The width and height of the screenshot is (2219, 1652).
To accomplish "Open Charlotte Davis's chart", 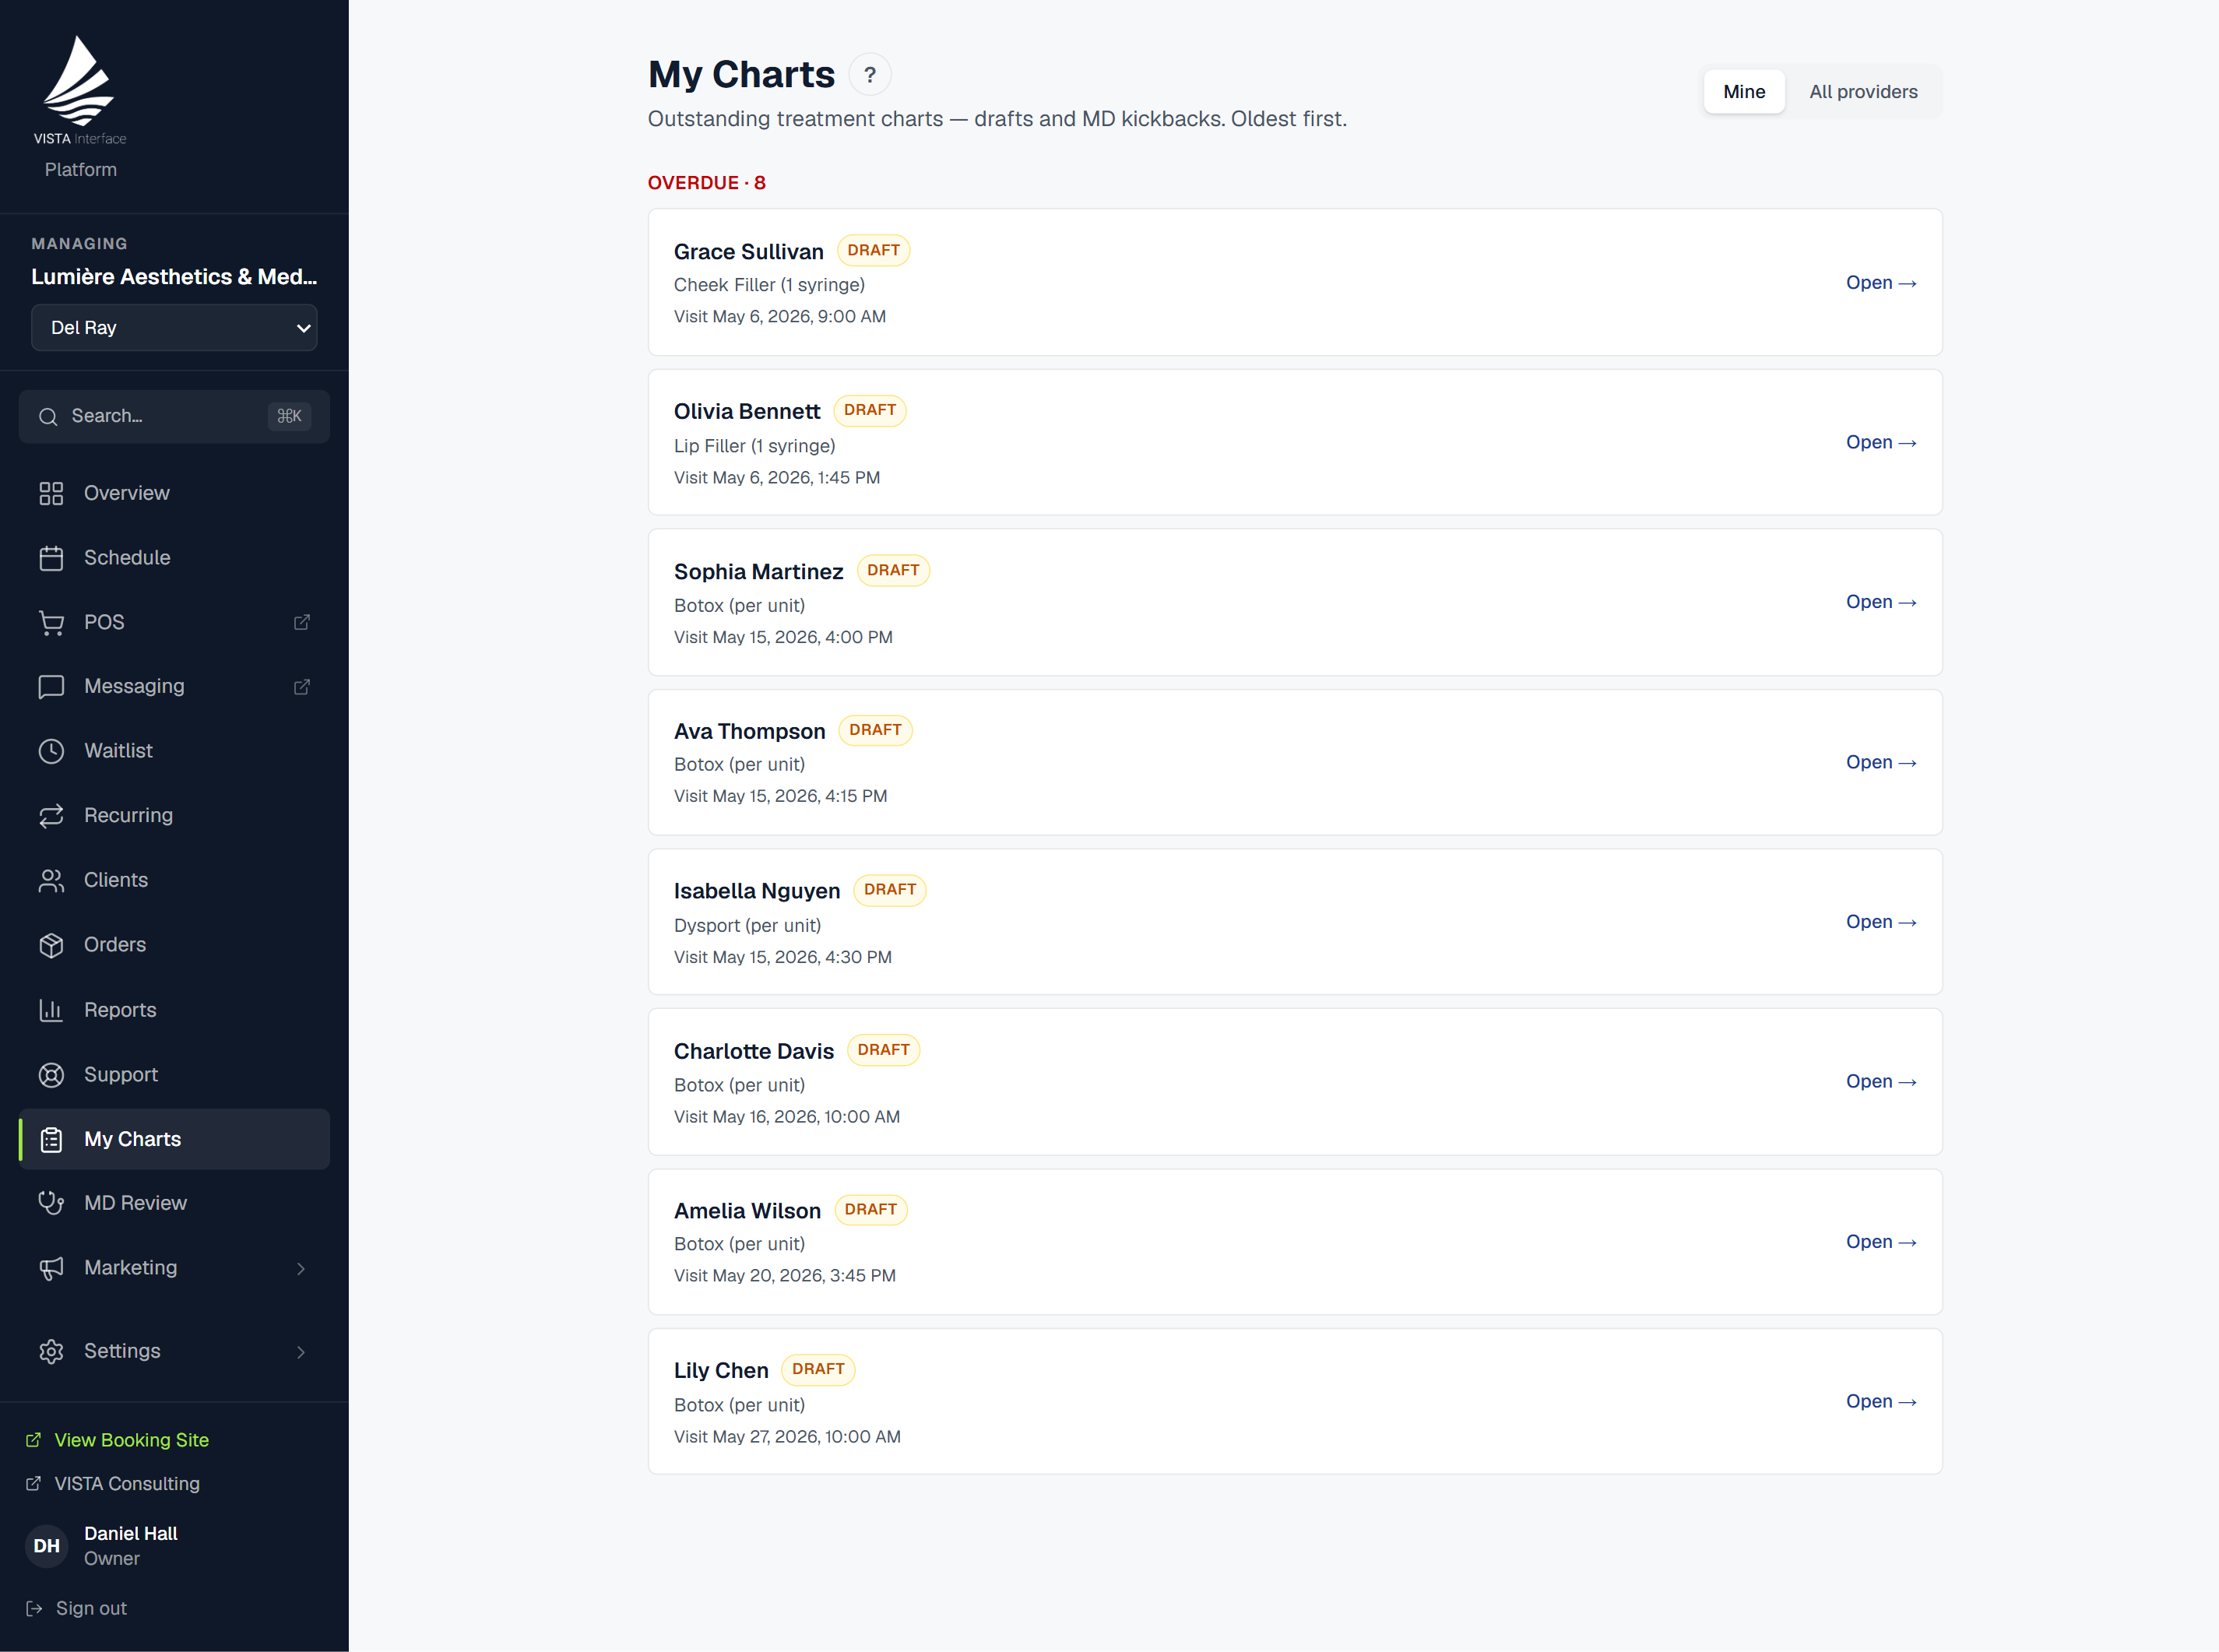I will [1881, 1082].
